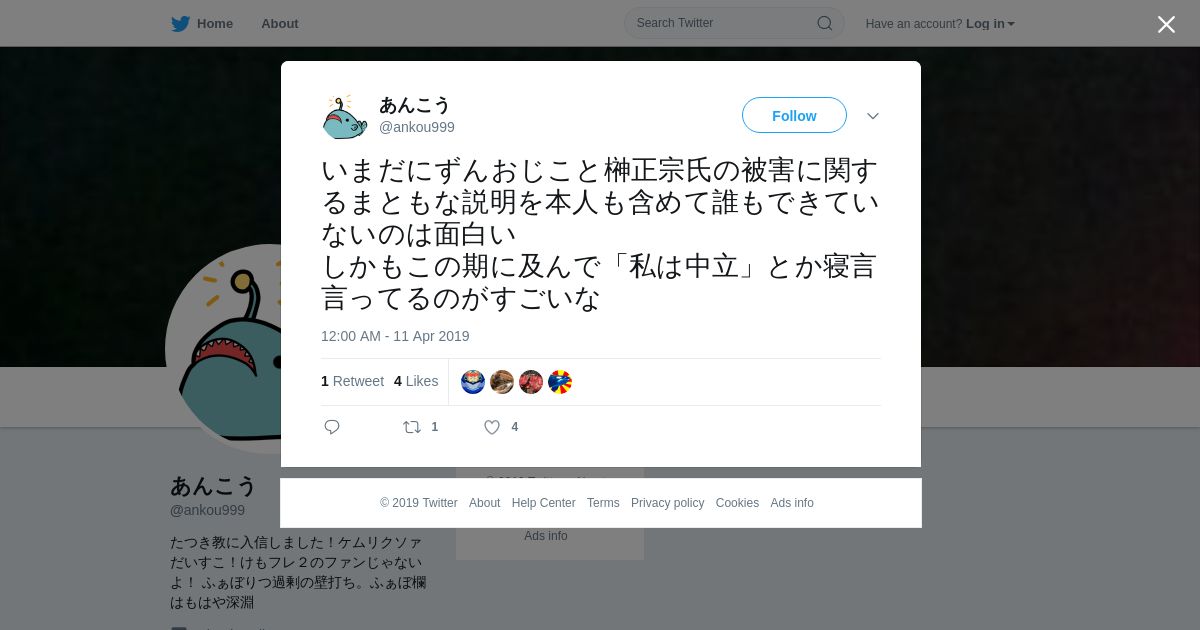The width and height of the screenshot is (1200, 630).
Task: Retweet the tweet using the retweet icon
Action: click(412, 427)
